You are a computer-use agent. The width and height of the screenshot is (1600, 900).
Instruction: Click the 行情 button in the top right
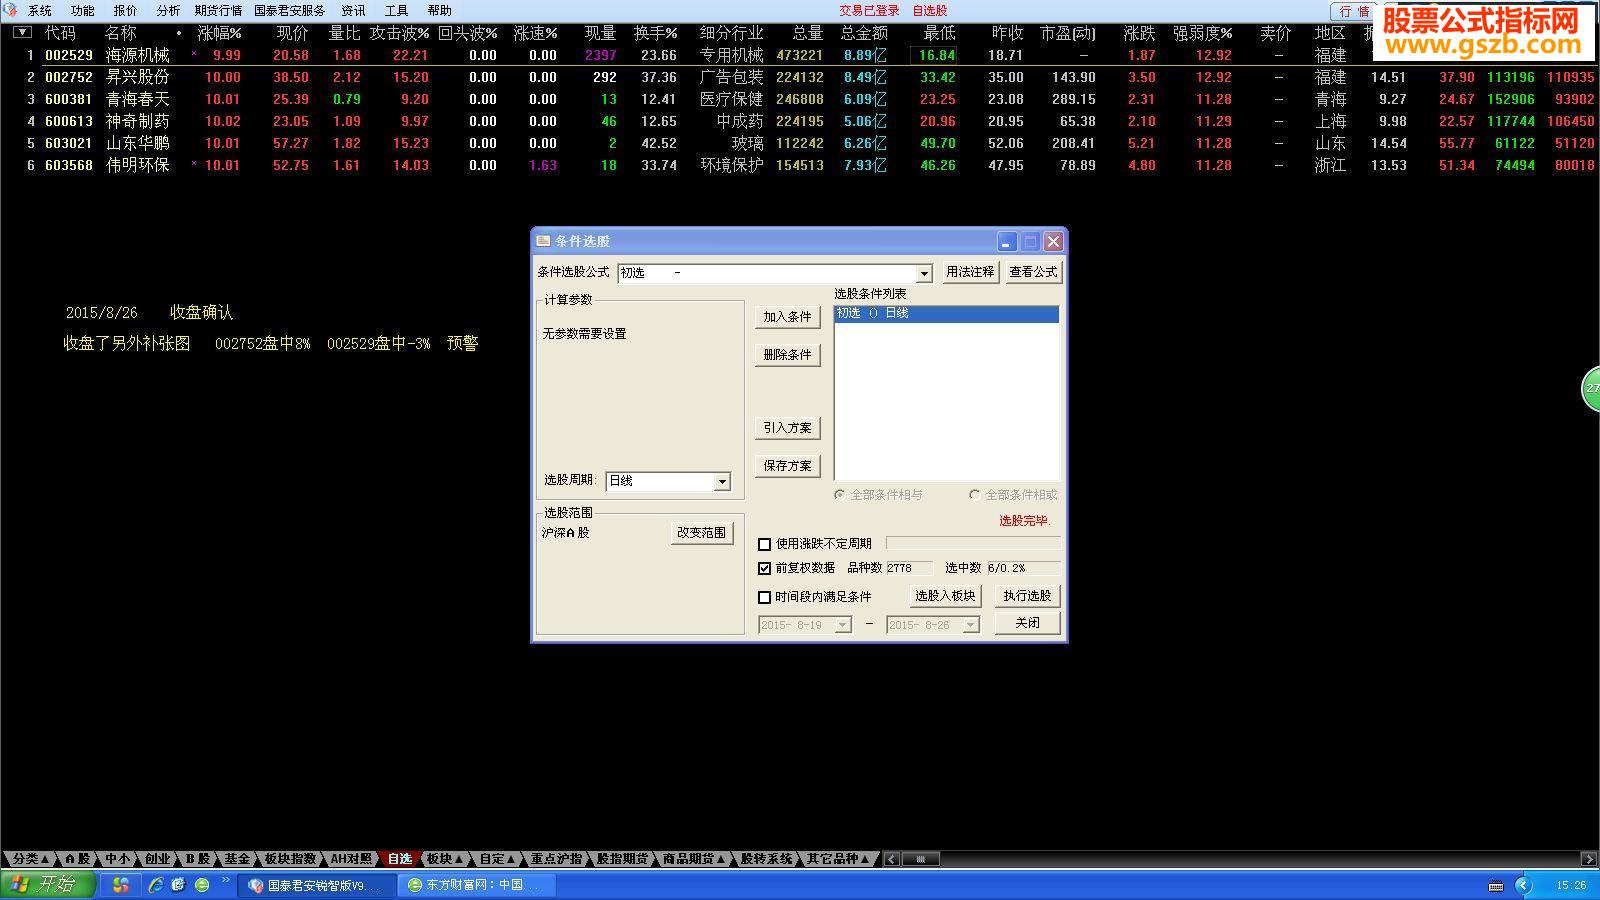[x=1354, y=12]
